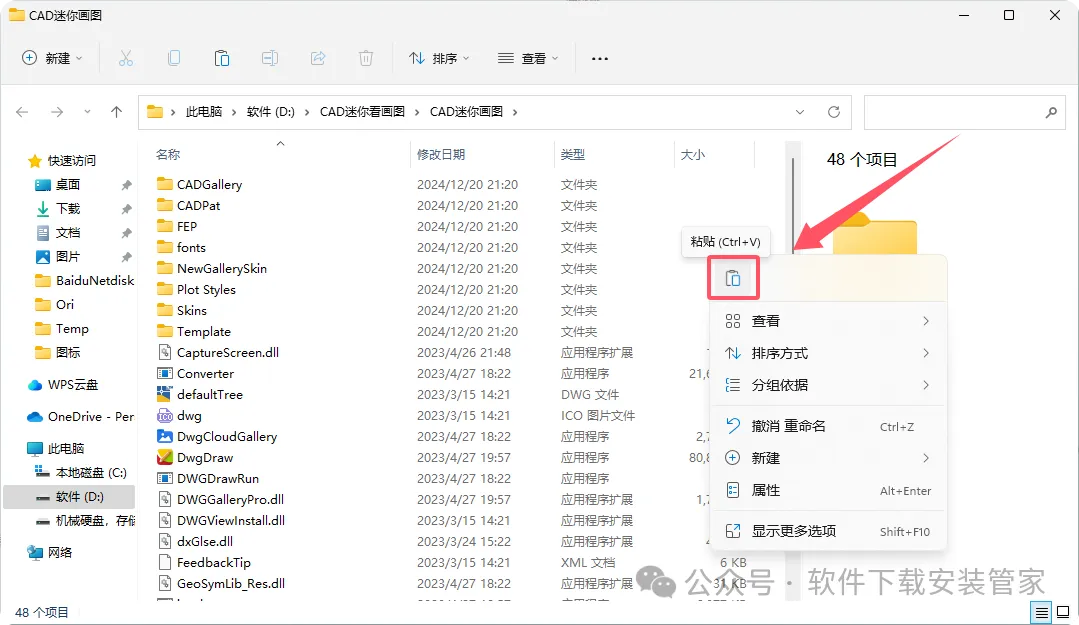This screenshot has height=625, width=1079.
Task: Click the Cut scissors icon in toolbar
Action: [x=125, y=59]
